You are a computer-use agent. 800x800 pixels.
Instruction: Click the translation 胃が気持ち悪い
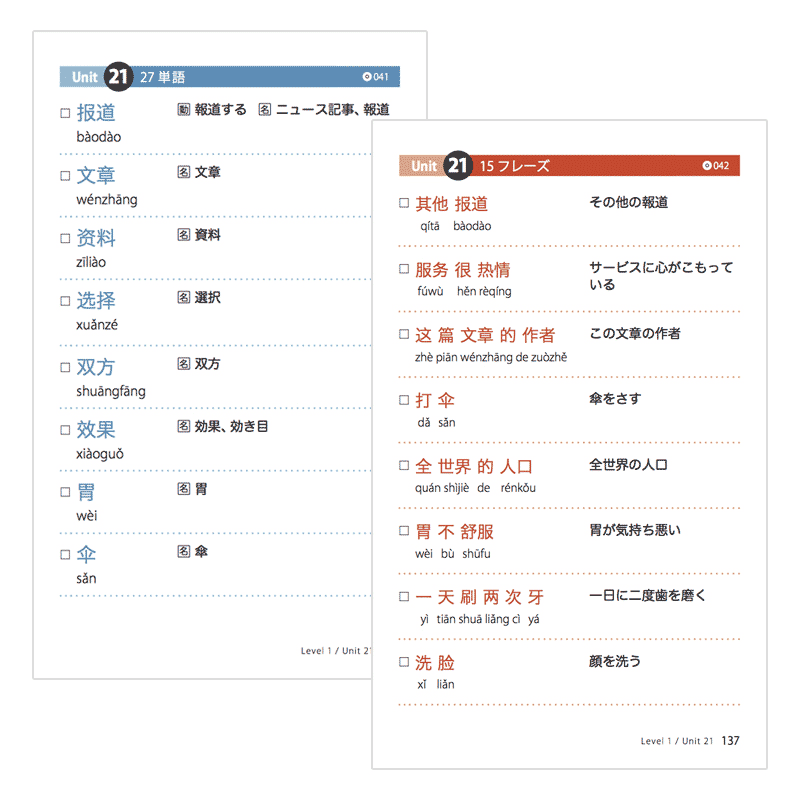tap(635, 530)
